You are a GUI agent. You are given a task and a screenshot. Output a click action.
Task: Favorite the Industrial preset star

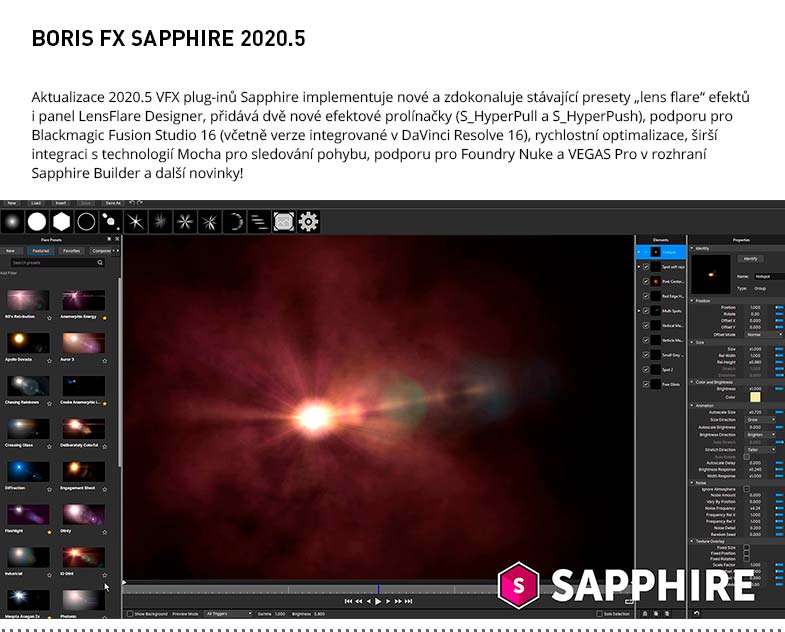[49, 575]
